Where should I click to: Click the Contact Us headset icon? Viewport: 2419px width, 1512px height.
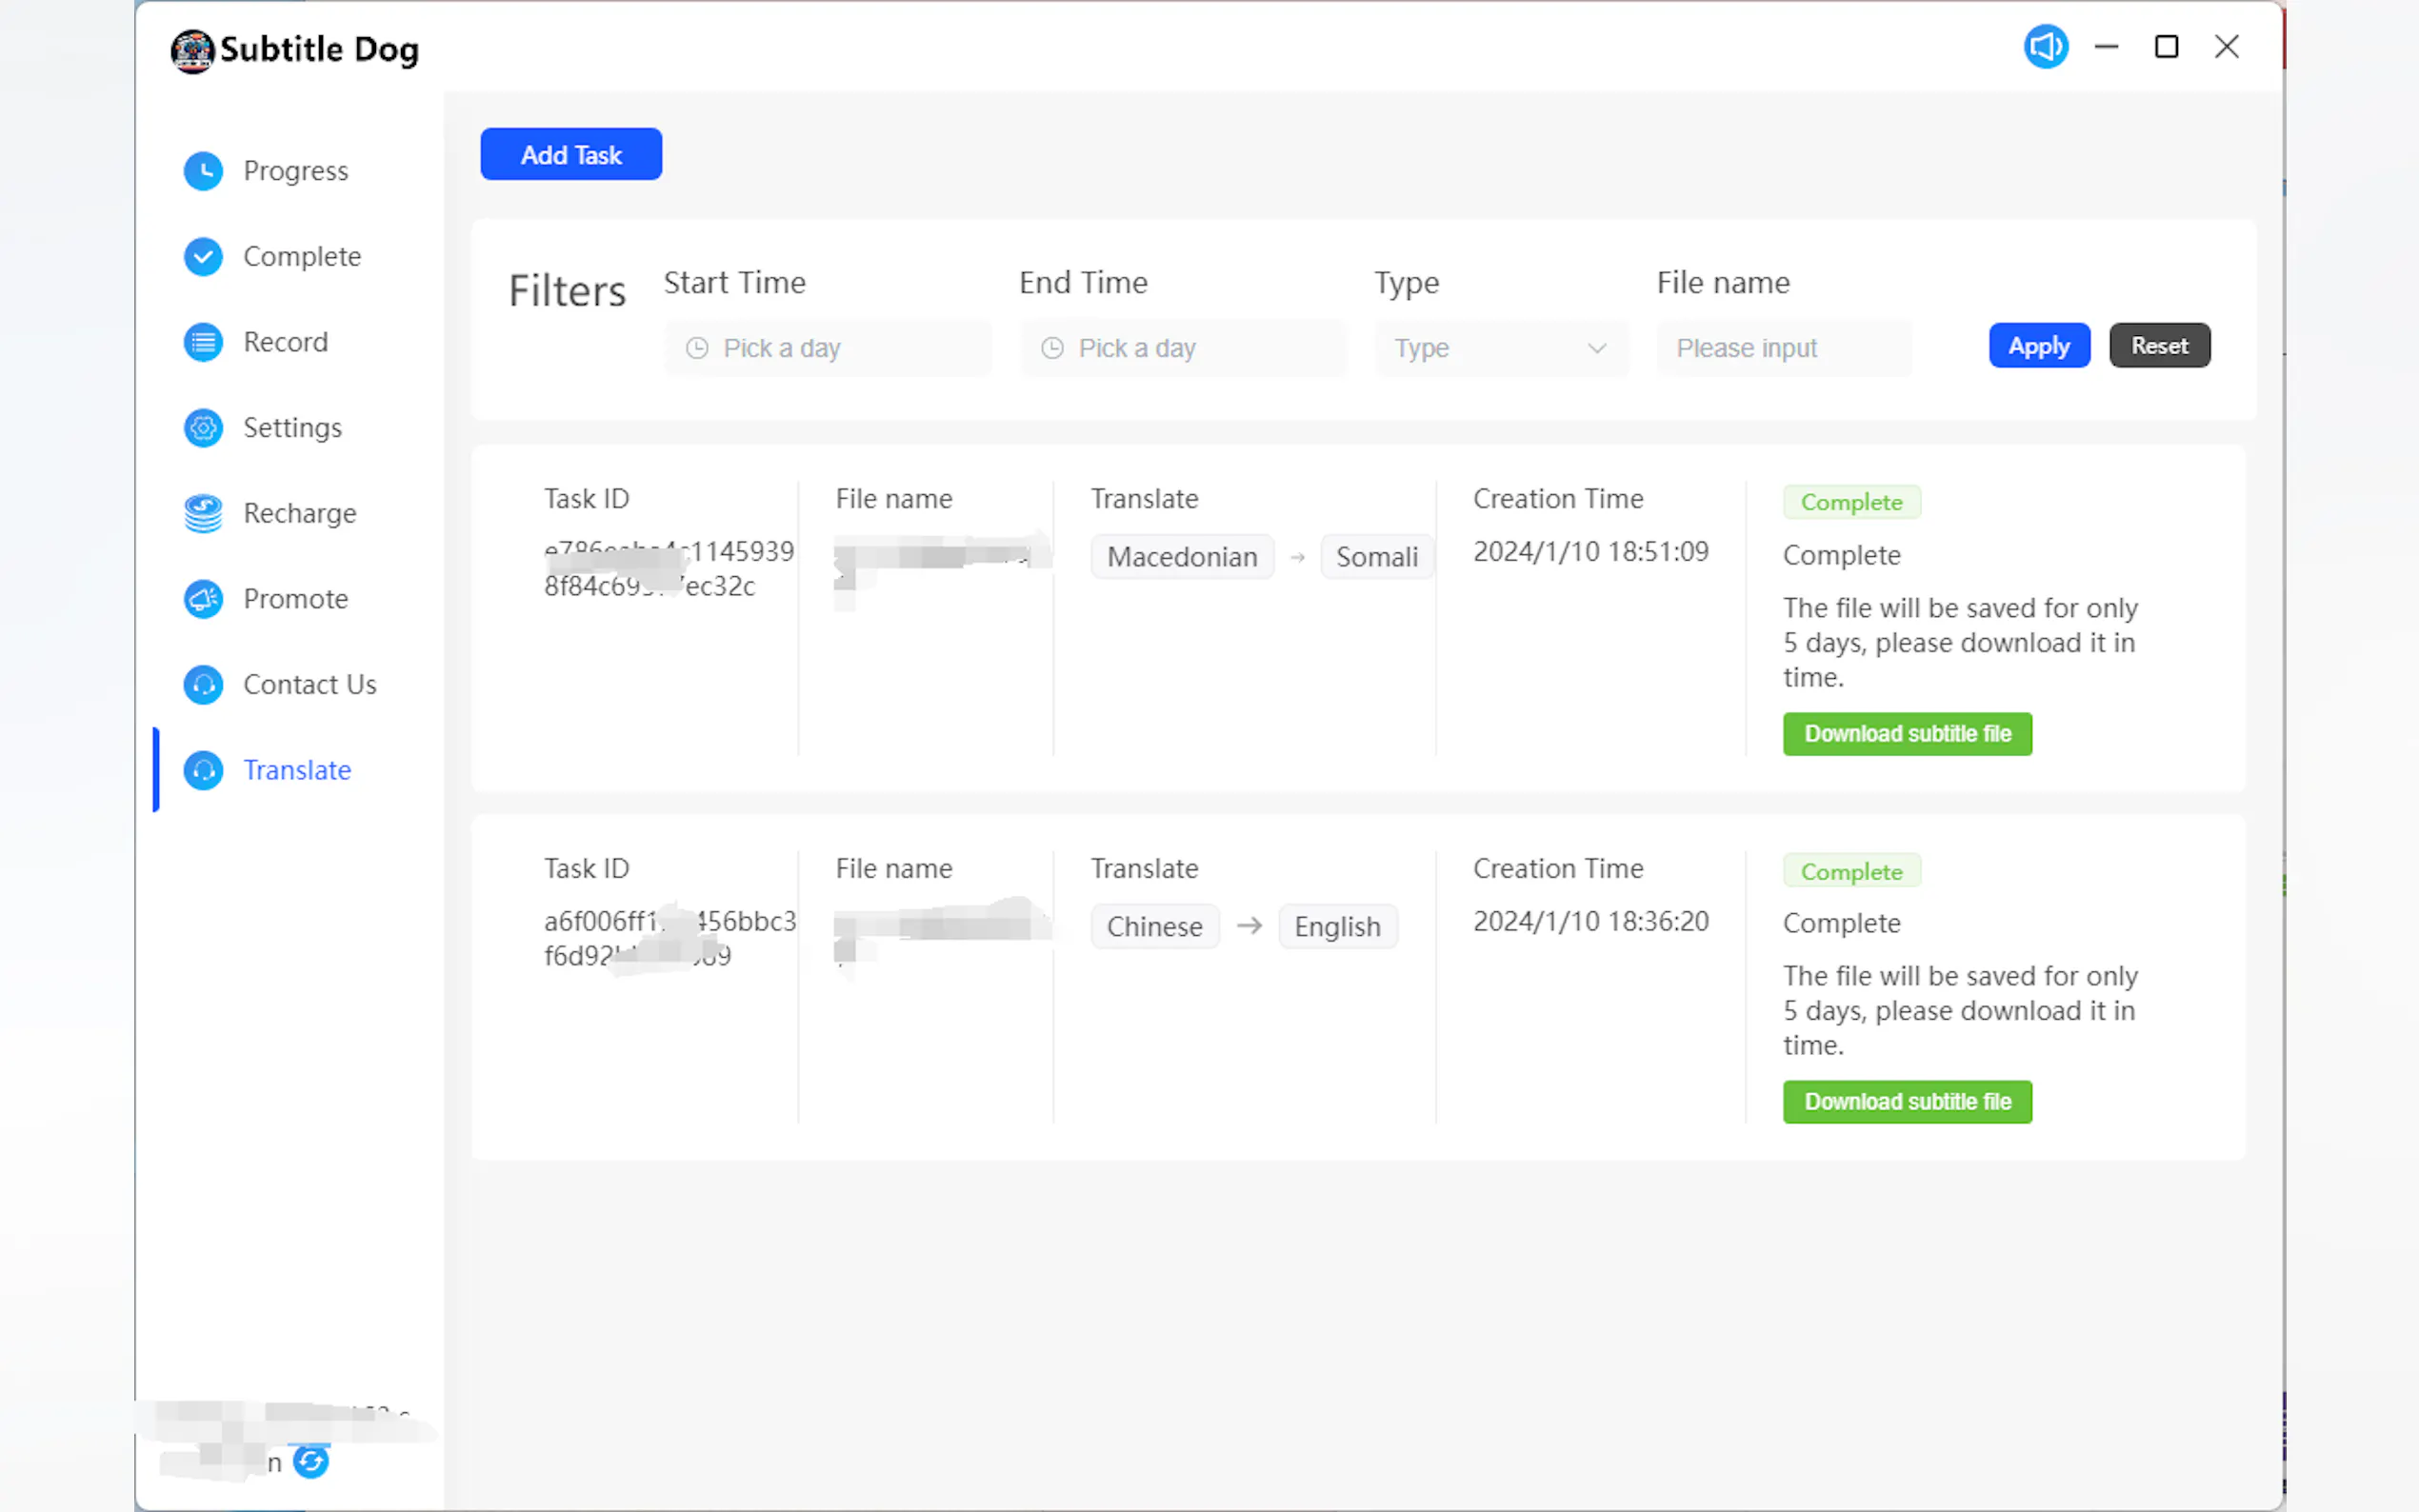point(203,685)
